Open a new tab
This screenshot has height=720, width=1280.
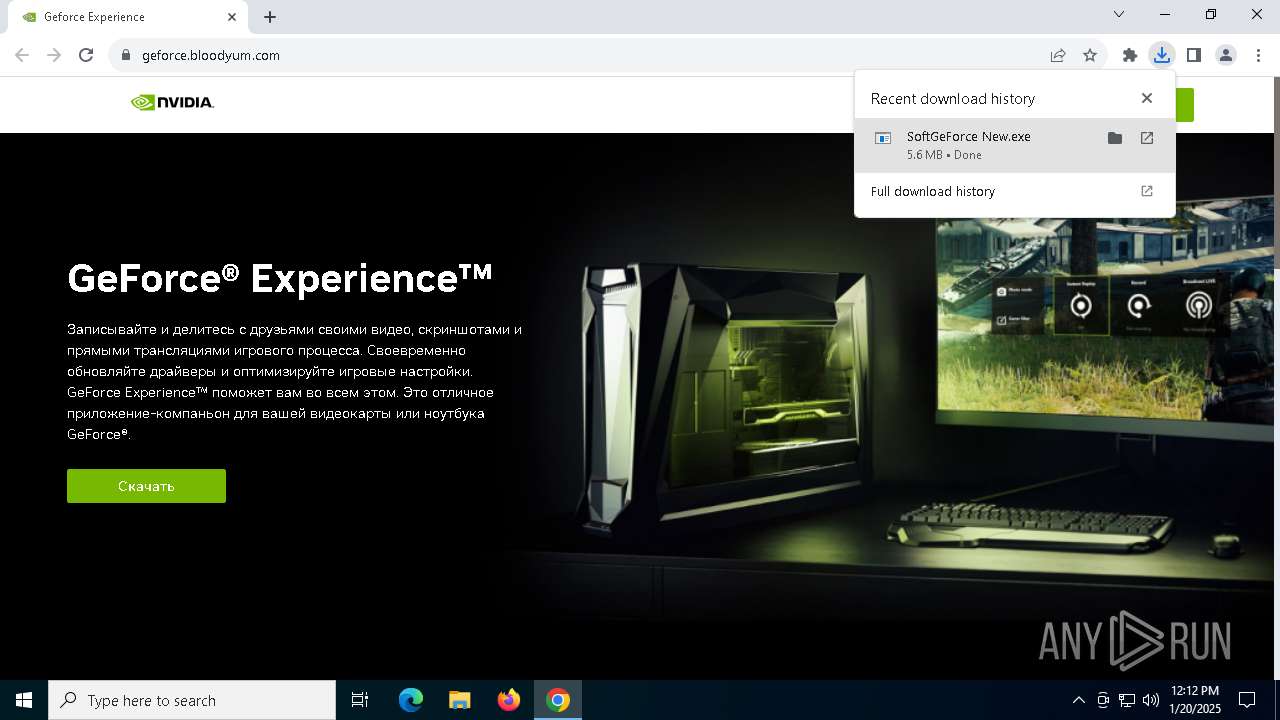point(270,17)
